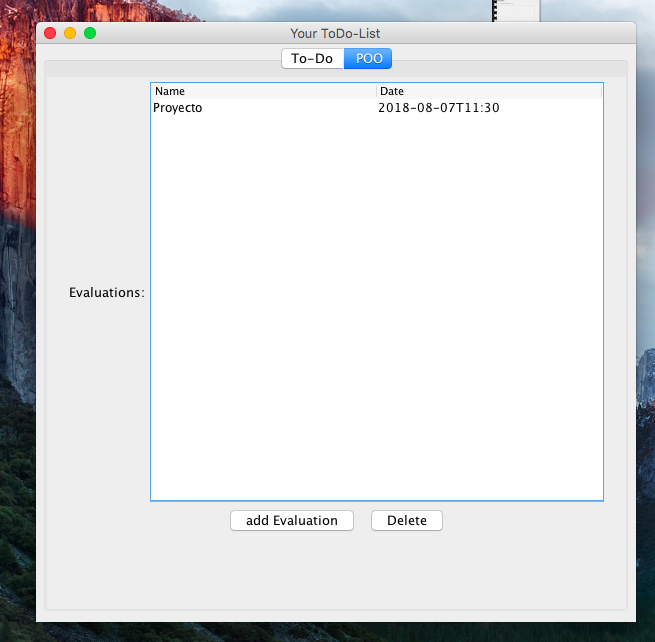This screenshot has height=642, width=655.
Task: Click the 2018-08-07T11:30 date cell
Action: 439,108
